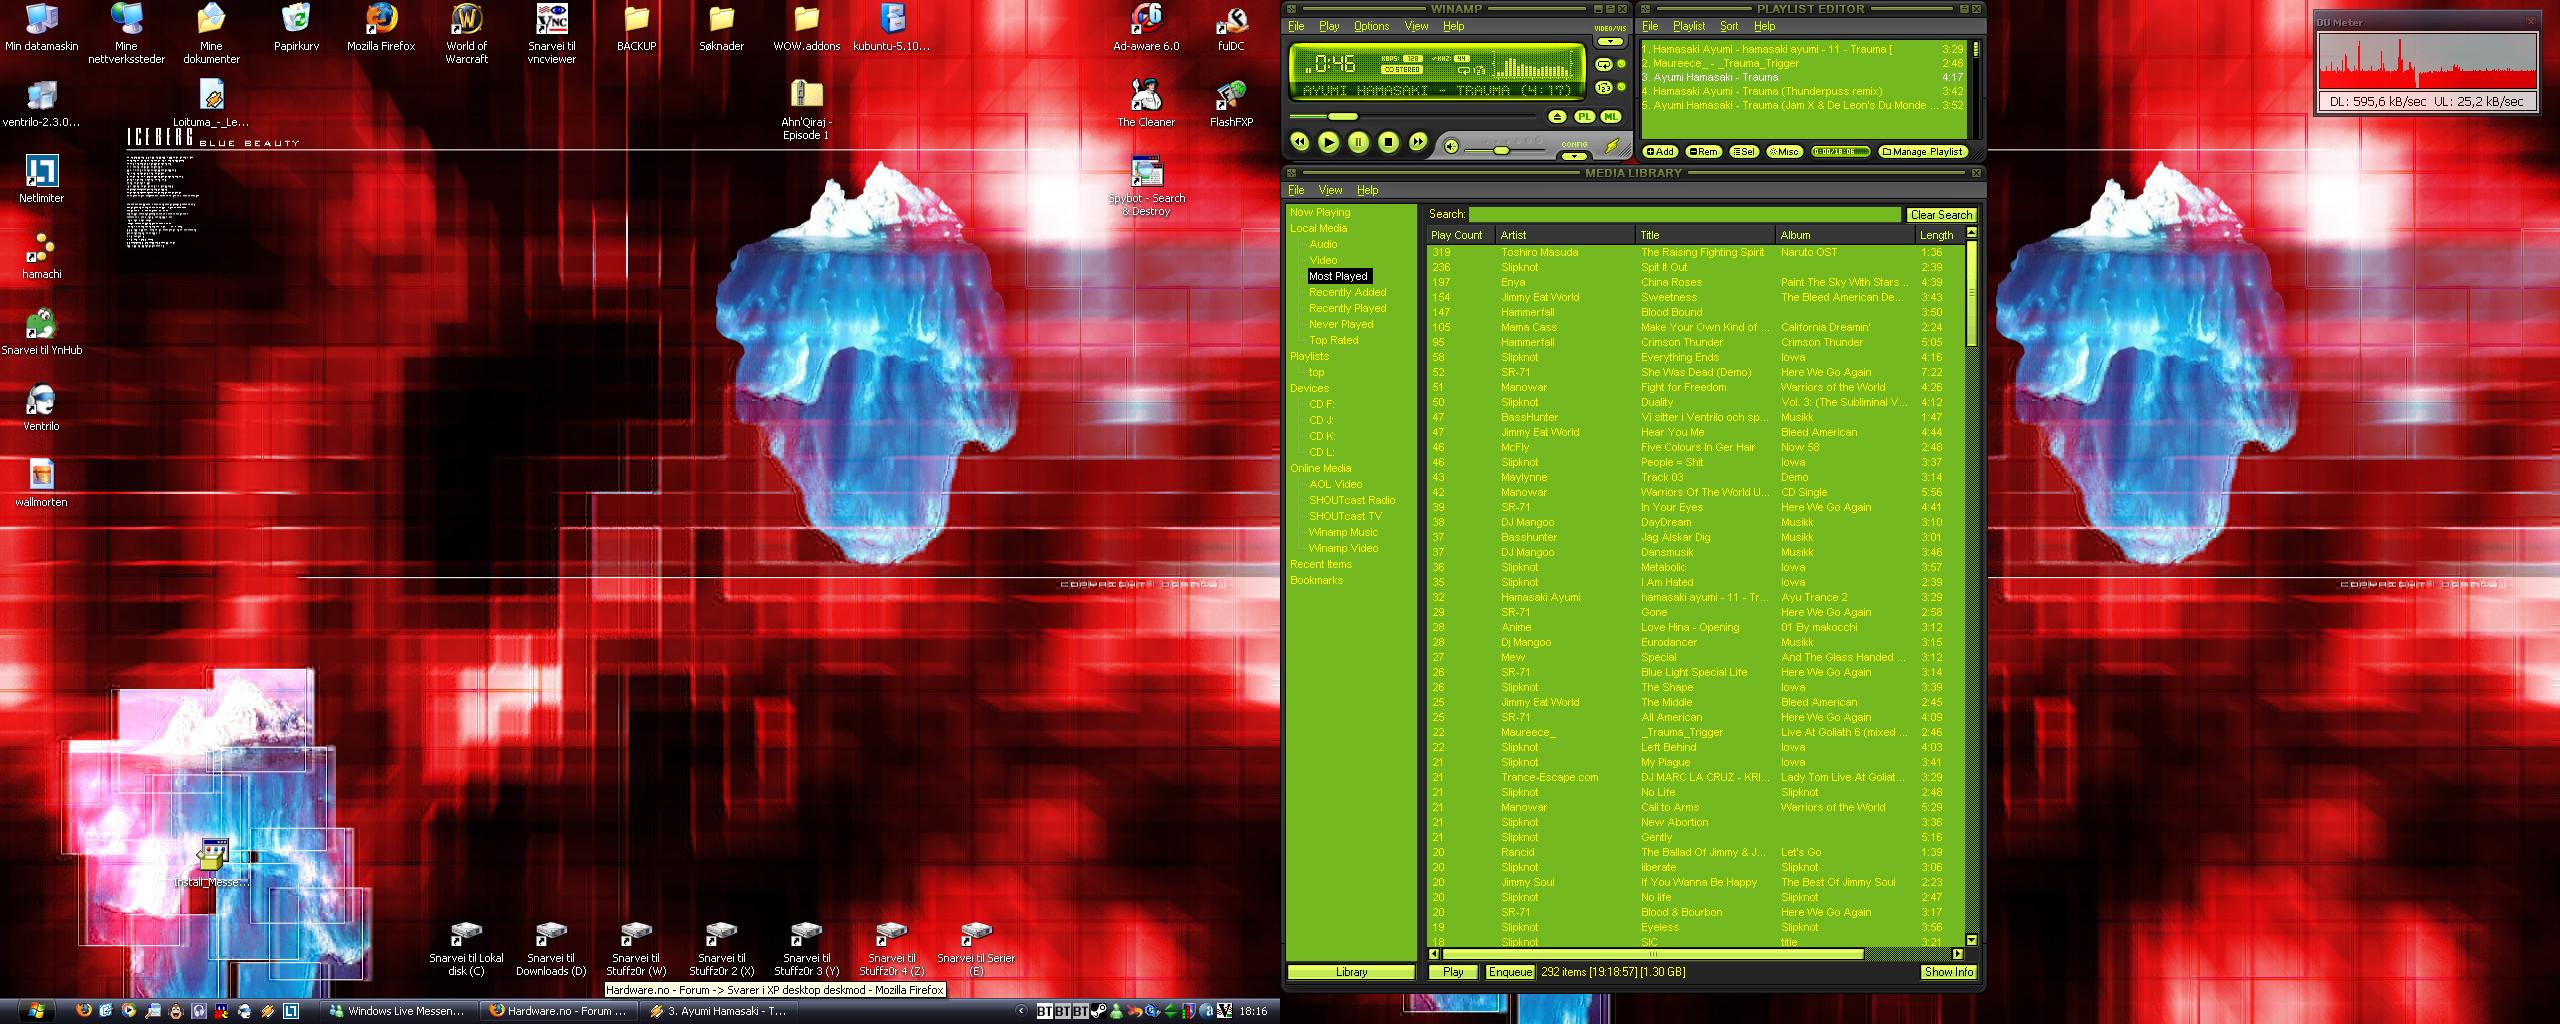This screenshot has height=1024, width=2560.
Task: Select playlist entry Maureece_ - _Trauma_Trigger
Action: click(x=1804, y=63)
